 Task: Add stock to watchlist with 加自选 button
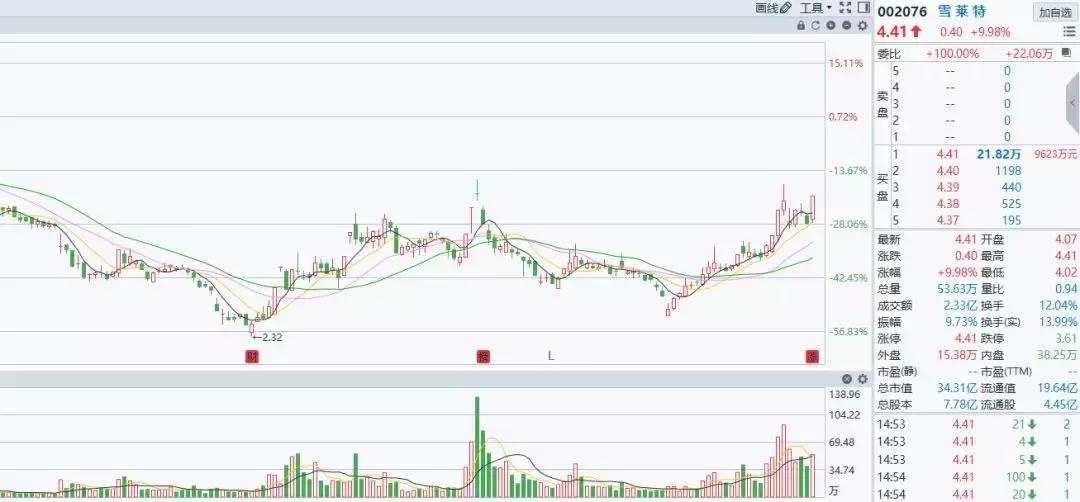(x=1054, y=12)
